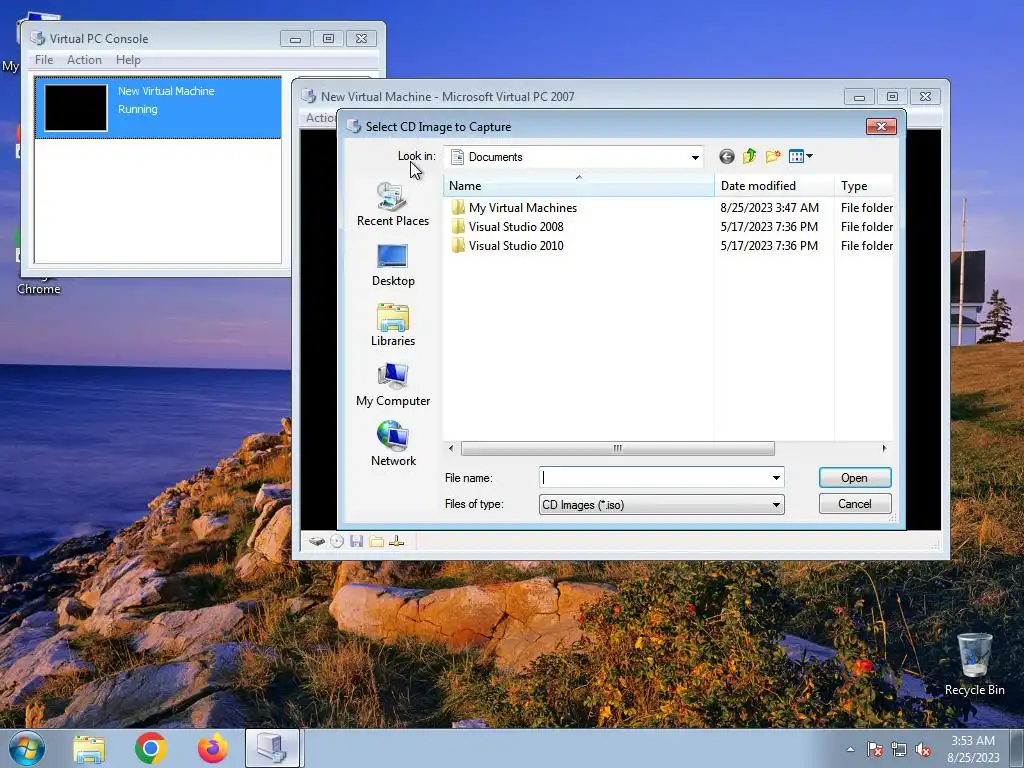Select Libraries in places sidebar
The width and height of the screenshot is (1024, 768).
pos(392,325)
